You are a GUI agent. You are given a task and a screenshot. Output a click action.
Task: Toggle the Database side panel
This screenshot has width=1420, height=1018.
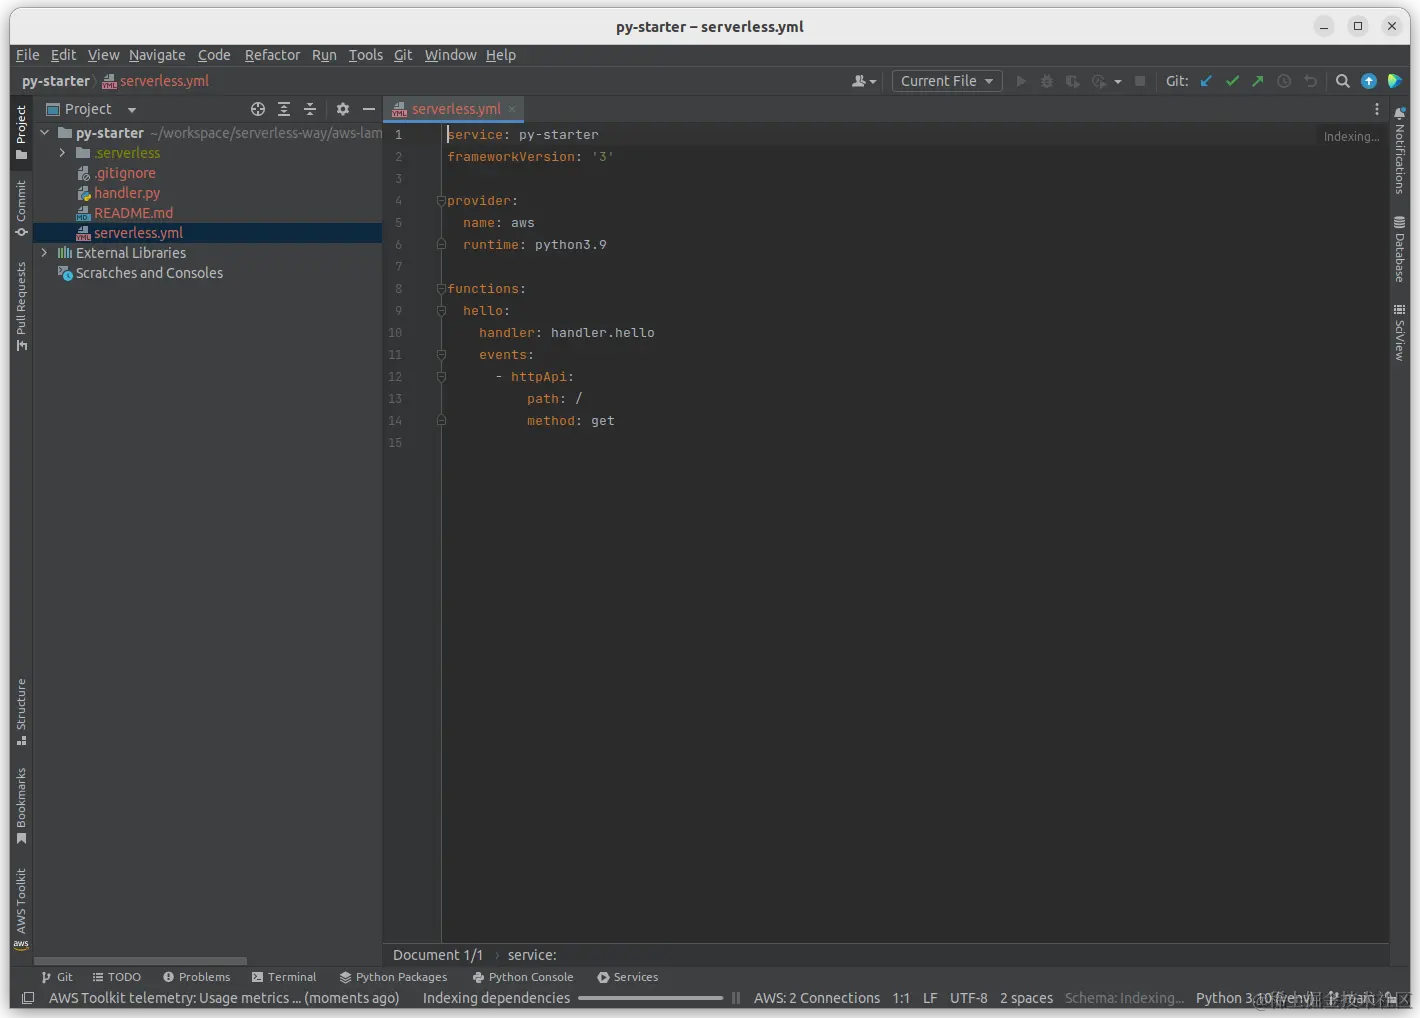pos(1400,250)
